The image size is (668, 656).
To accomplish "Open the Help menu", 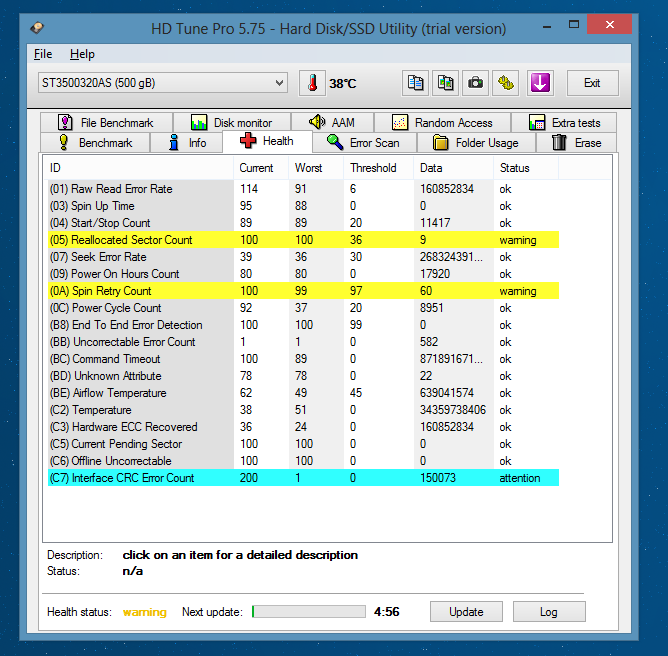I will coord(82,54).
